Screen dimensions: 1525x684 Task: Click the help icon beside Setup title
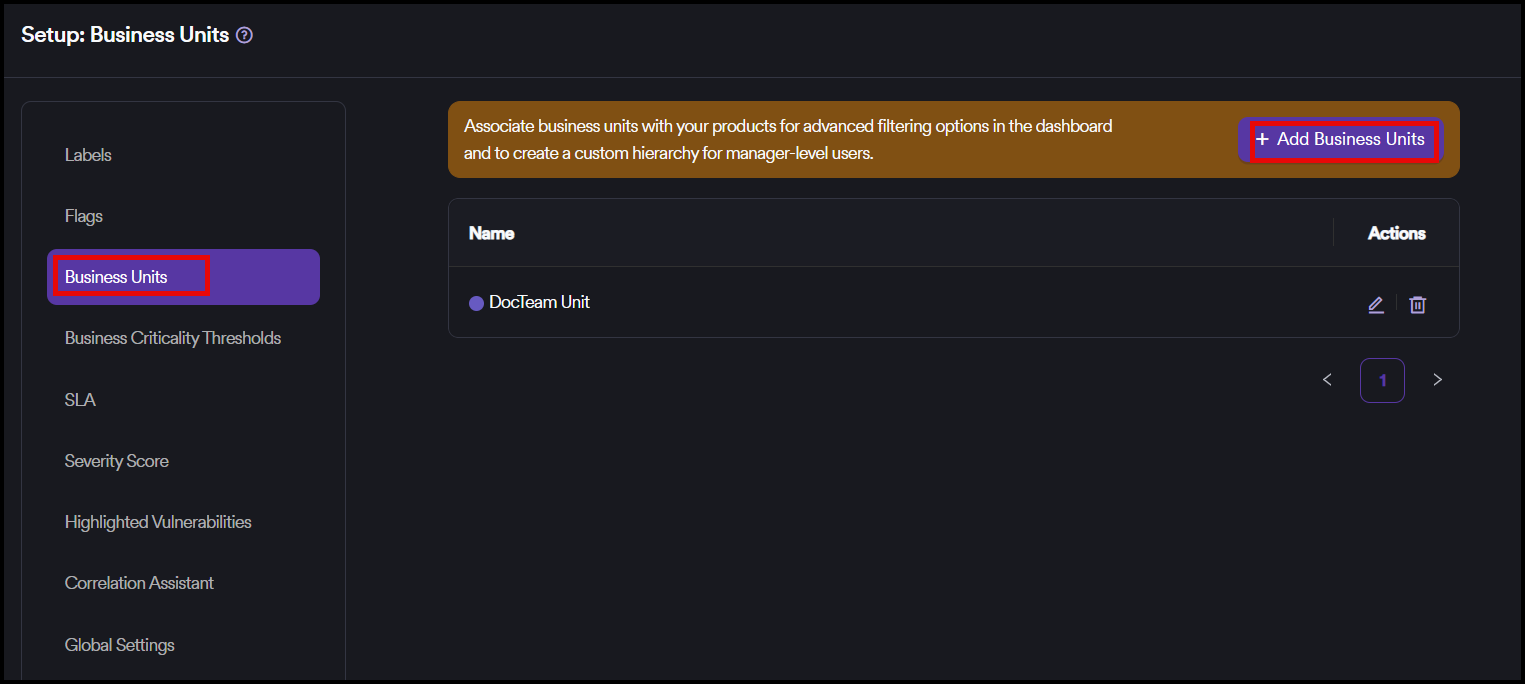coord(245,35)
